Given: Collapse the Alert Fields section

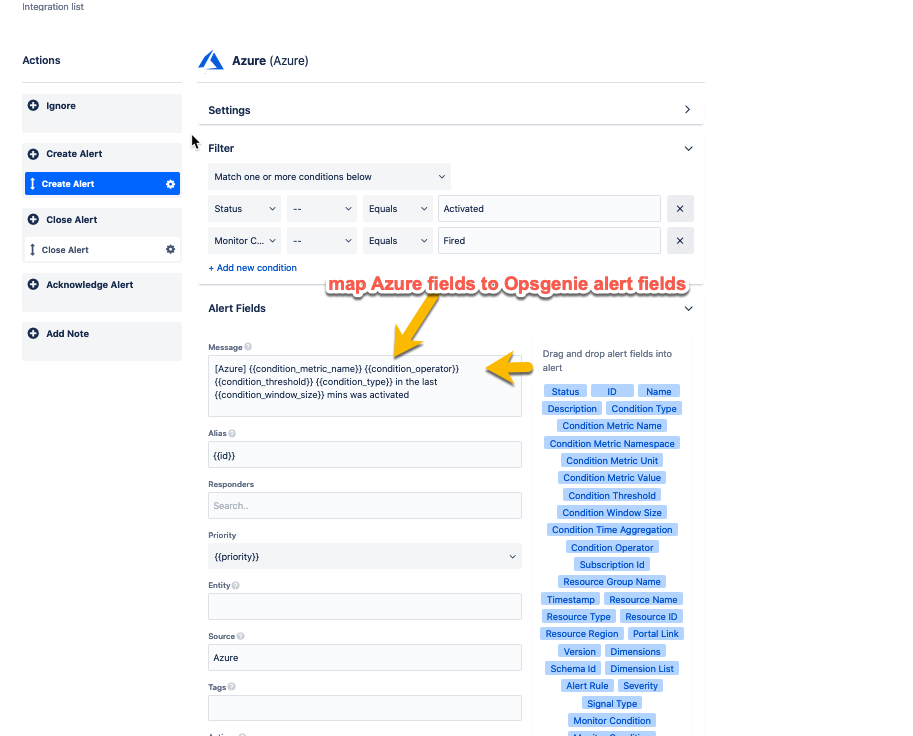Looking at the screenshot, I should 688,309.
